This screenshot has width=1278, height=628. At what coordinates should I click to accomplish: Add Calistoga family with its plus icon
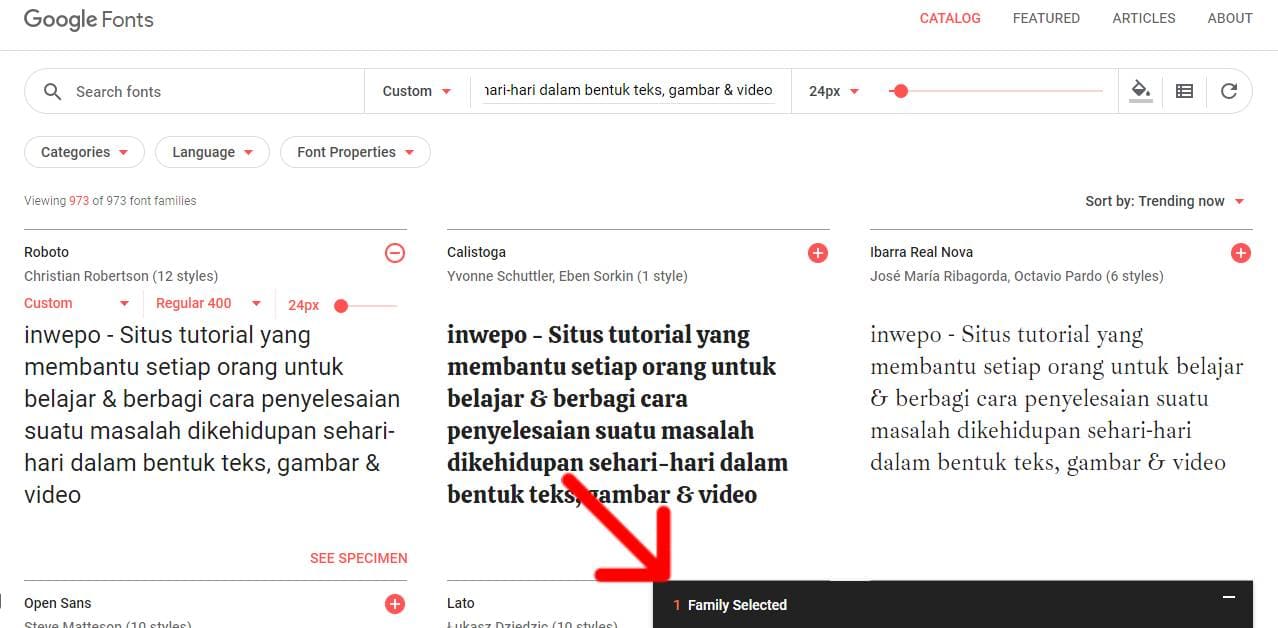818,252
